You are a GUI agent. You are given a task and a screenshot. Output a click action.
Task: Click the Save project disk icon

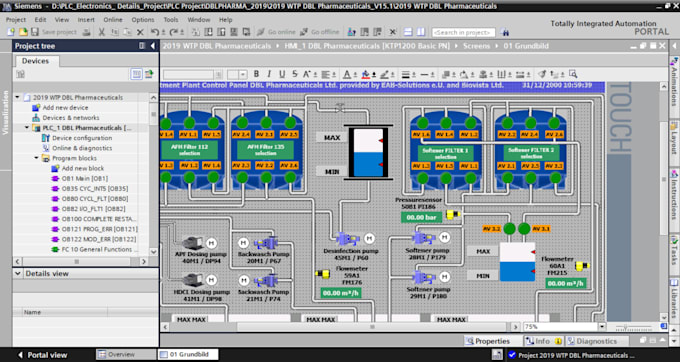pos(35,32)
